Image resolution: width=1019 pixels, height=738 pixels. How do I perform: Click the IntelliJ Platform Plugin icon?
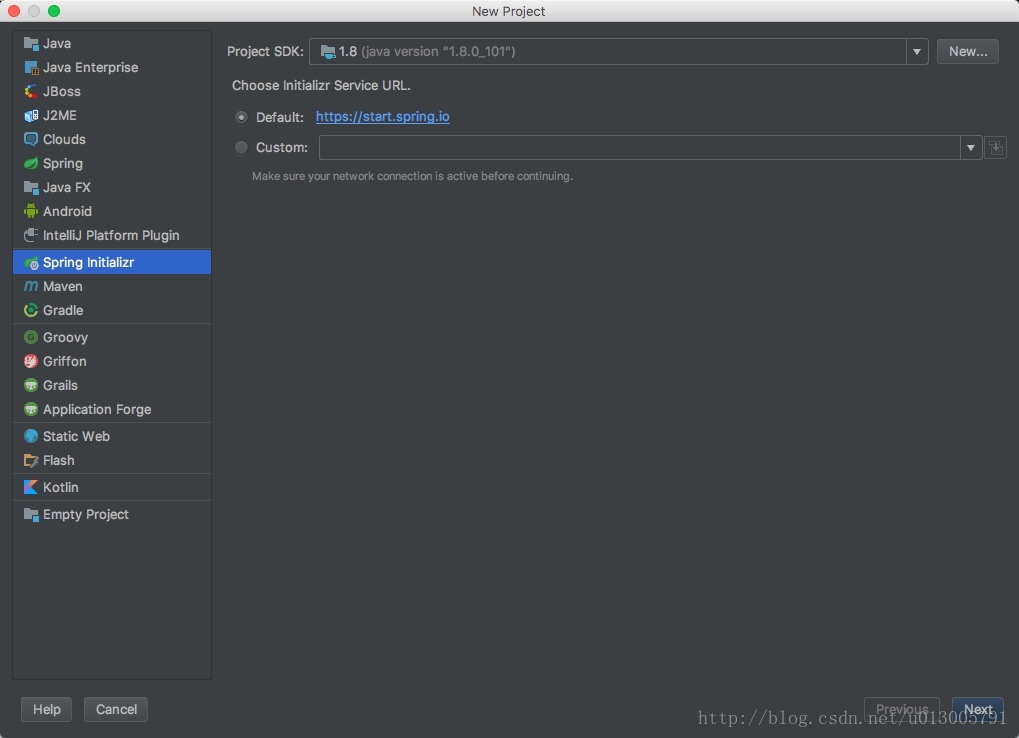[31, 235]
